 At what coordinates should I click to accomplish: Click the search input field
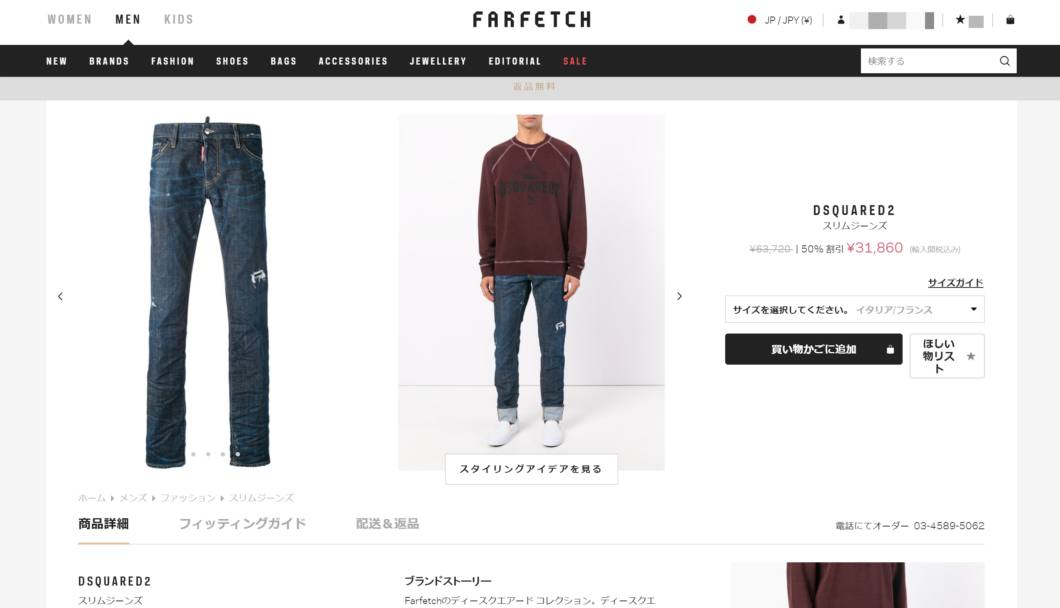click(x=929, y=61)
